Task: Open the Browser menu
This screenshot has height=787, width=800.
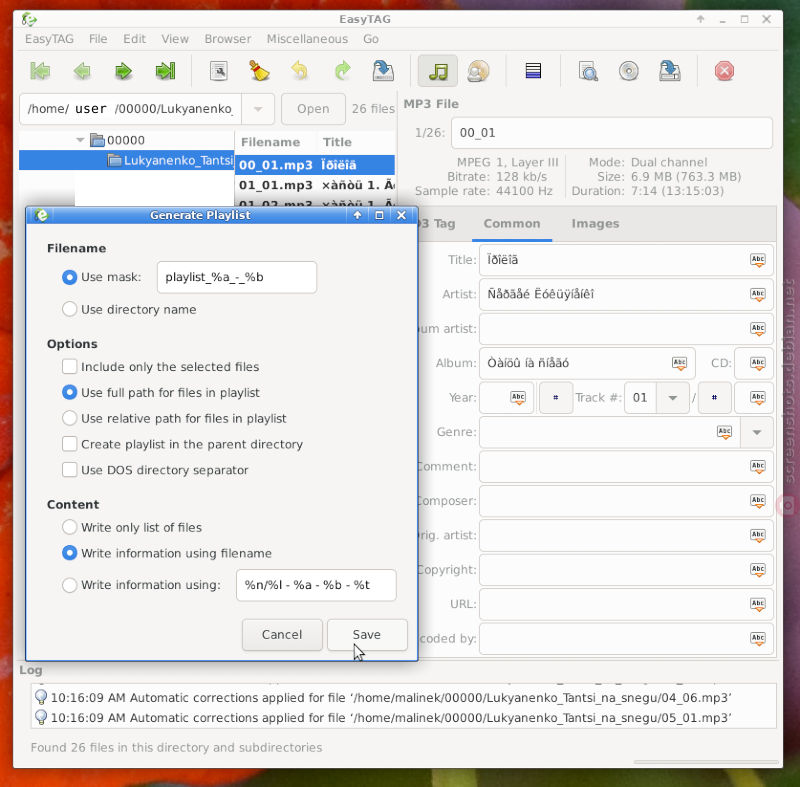Action: click(x=228, y=39)
